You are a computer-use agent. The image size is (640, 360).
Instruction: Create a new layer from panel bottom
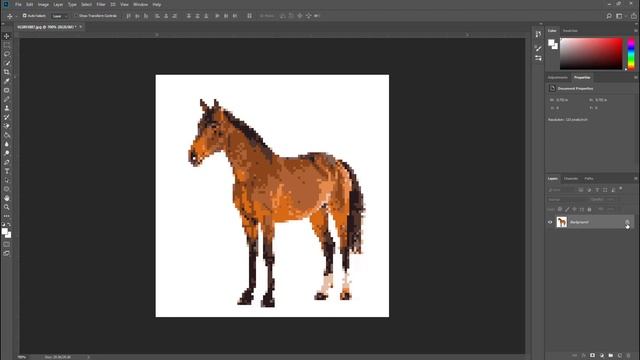click(620, 356)
